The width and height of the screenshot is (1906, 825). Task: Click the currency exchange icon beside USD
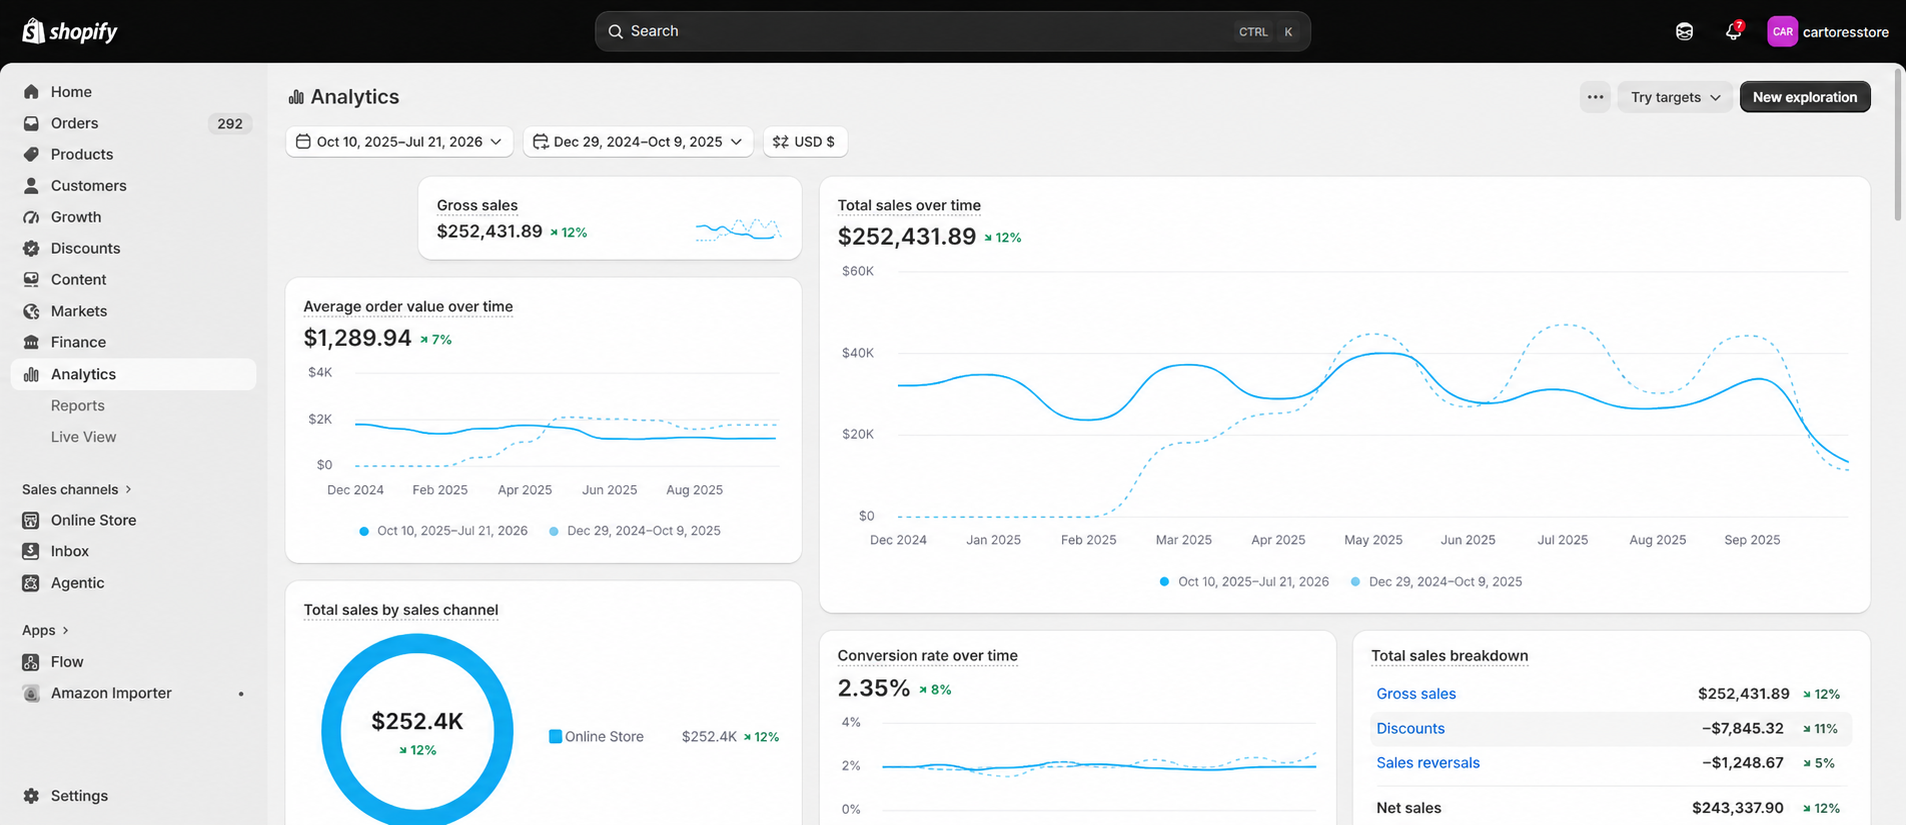781,142
